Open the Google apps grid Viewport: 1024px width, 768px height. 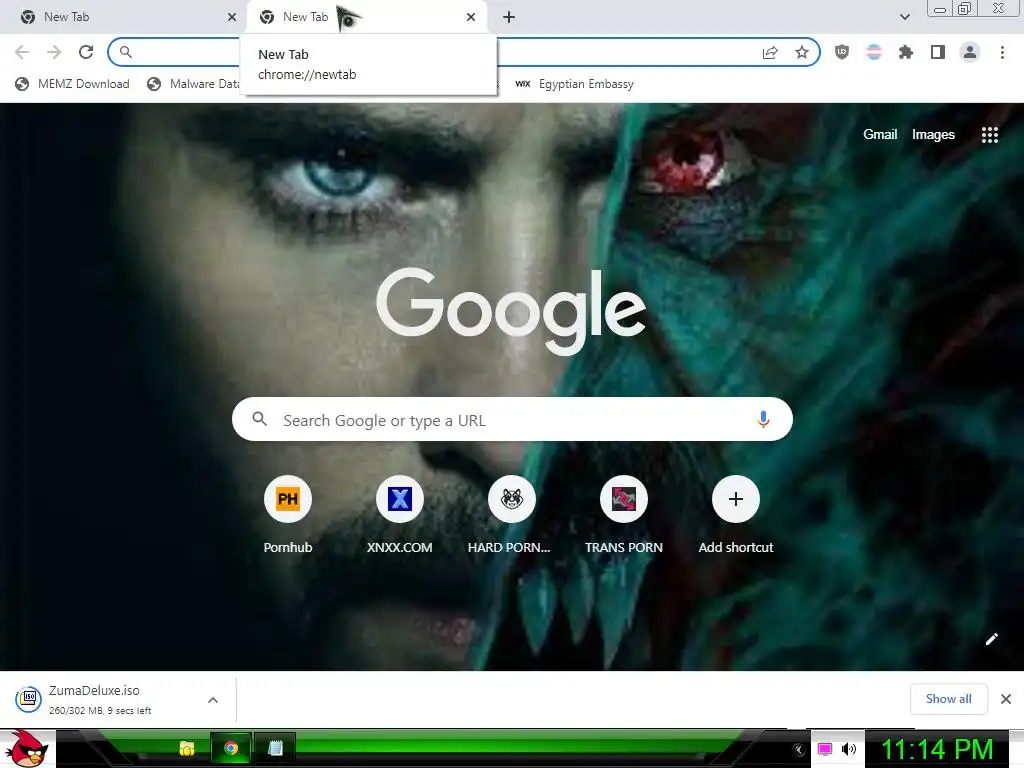click(989, 135)
